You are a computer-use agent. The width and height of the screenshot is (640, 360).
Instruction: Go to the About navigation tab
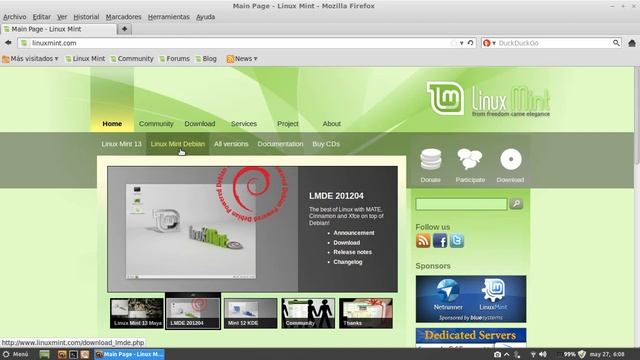point(331,124)
